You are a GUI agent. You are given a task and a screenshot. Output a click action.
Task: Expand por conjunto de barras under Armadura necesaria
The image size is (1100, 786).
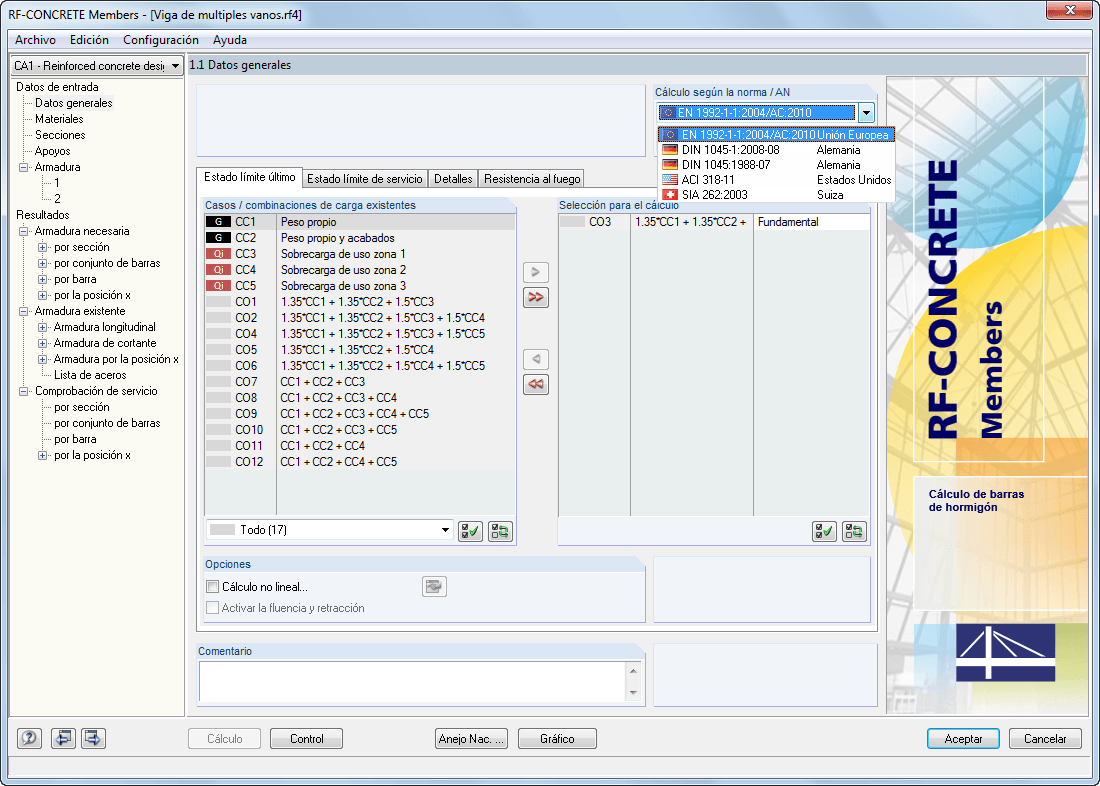pos(42,263)
